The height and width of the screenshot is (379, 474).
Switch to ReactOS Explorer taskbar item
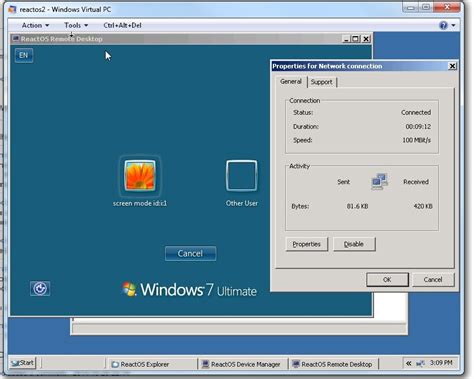tap(152, 364)
